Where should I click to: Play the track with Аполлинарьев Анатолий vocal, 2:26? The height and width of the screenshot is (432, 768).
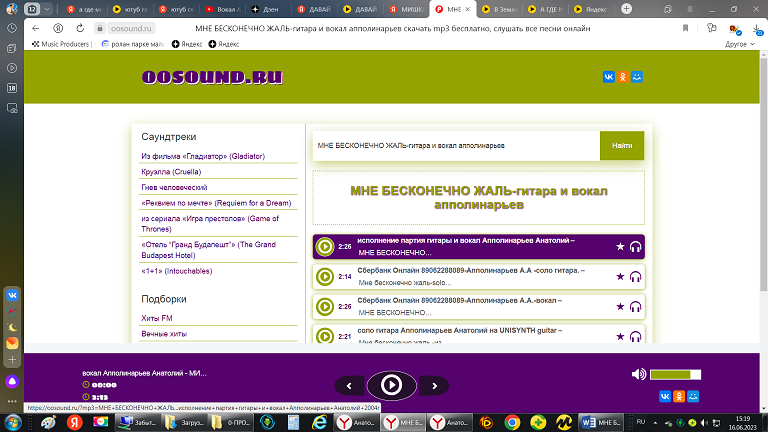coord(325,246)
